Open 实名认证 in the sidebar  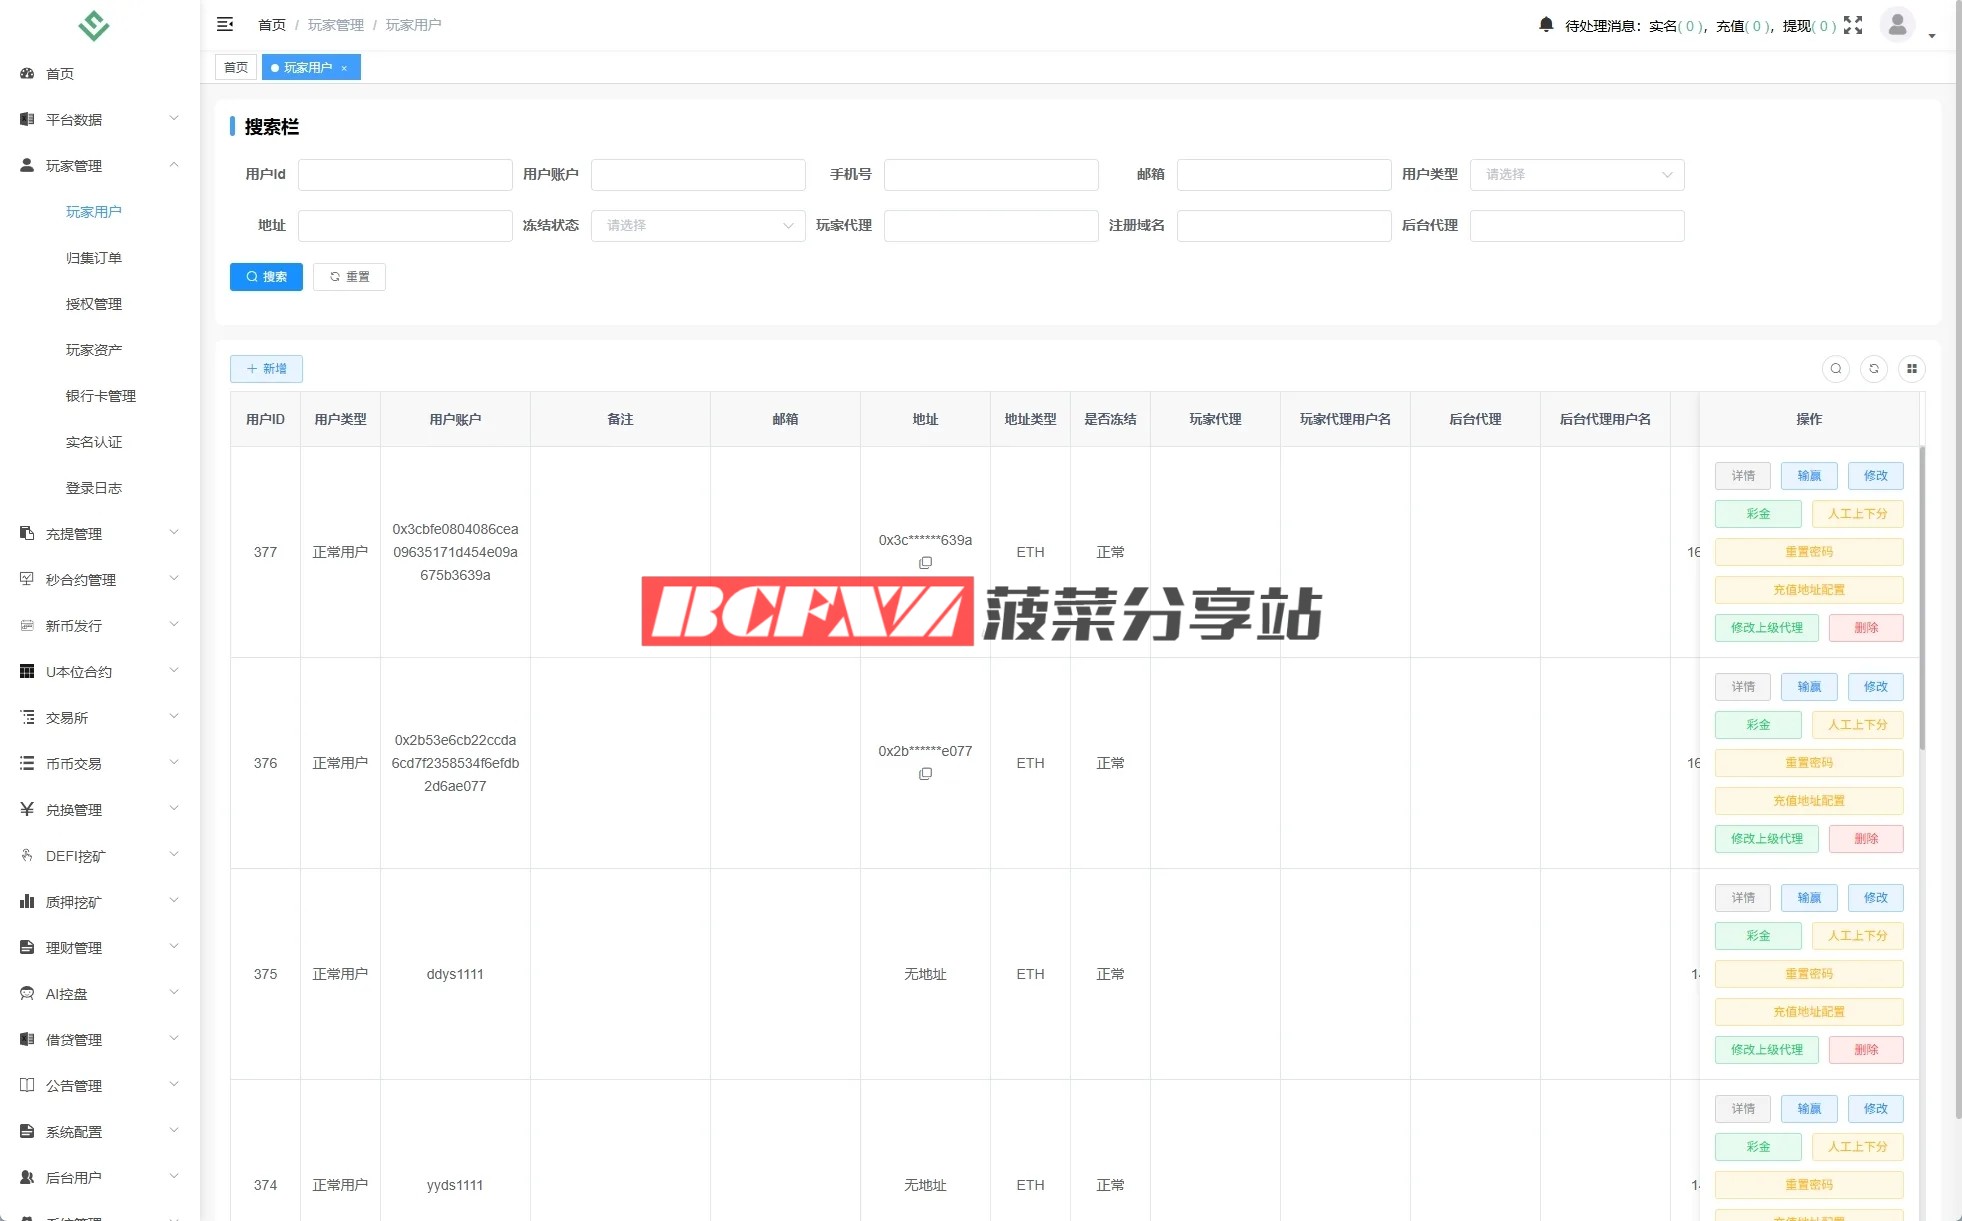[94, 442]
